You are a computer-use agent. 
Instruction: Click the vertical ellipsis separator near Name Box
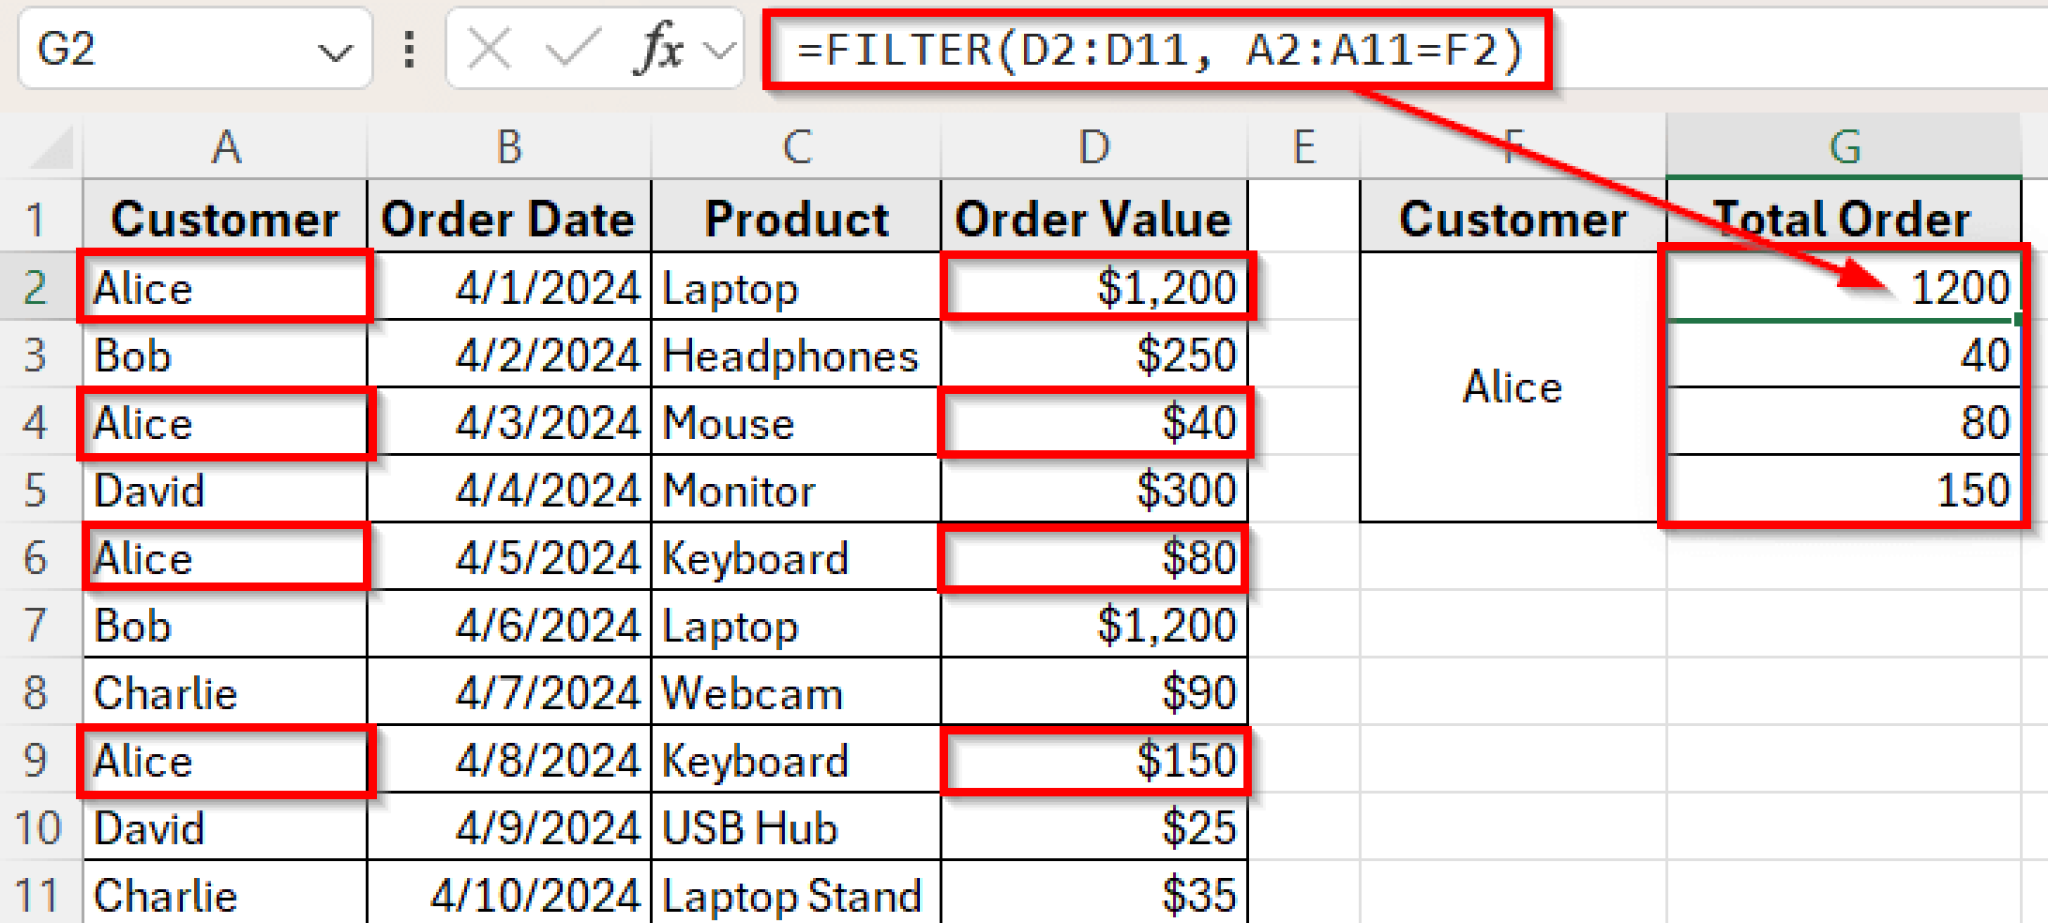coord(408,48)
